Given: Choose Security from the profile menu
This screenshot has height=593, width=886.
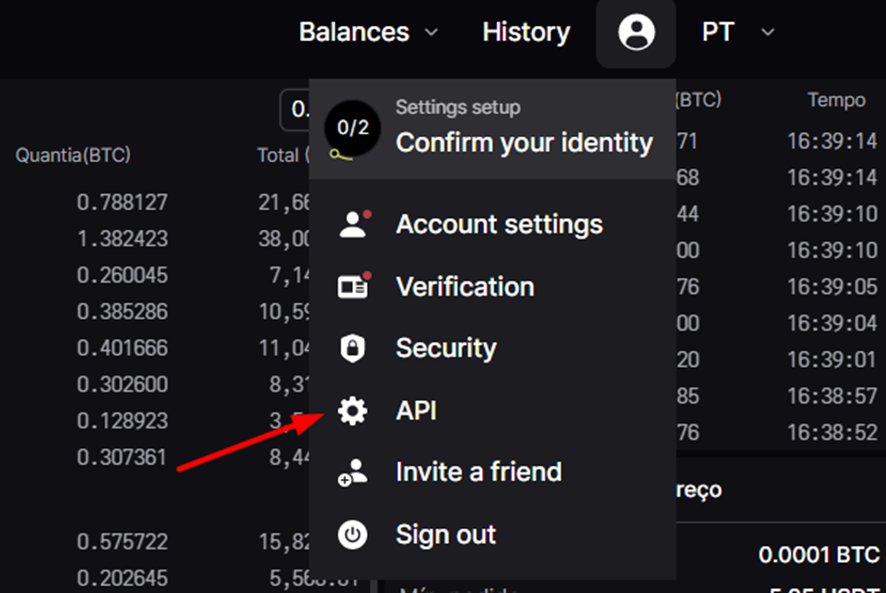Looking at the screenshot, I should (x=446, y=349).
